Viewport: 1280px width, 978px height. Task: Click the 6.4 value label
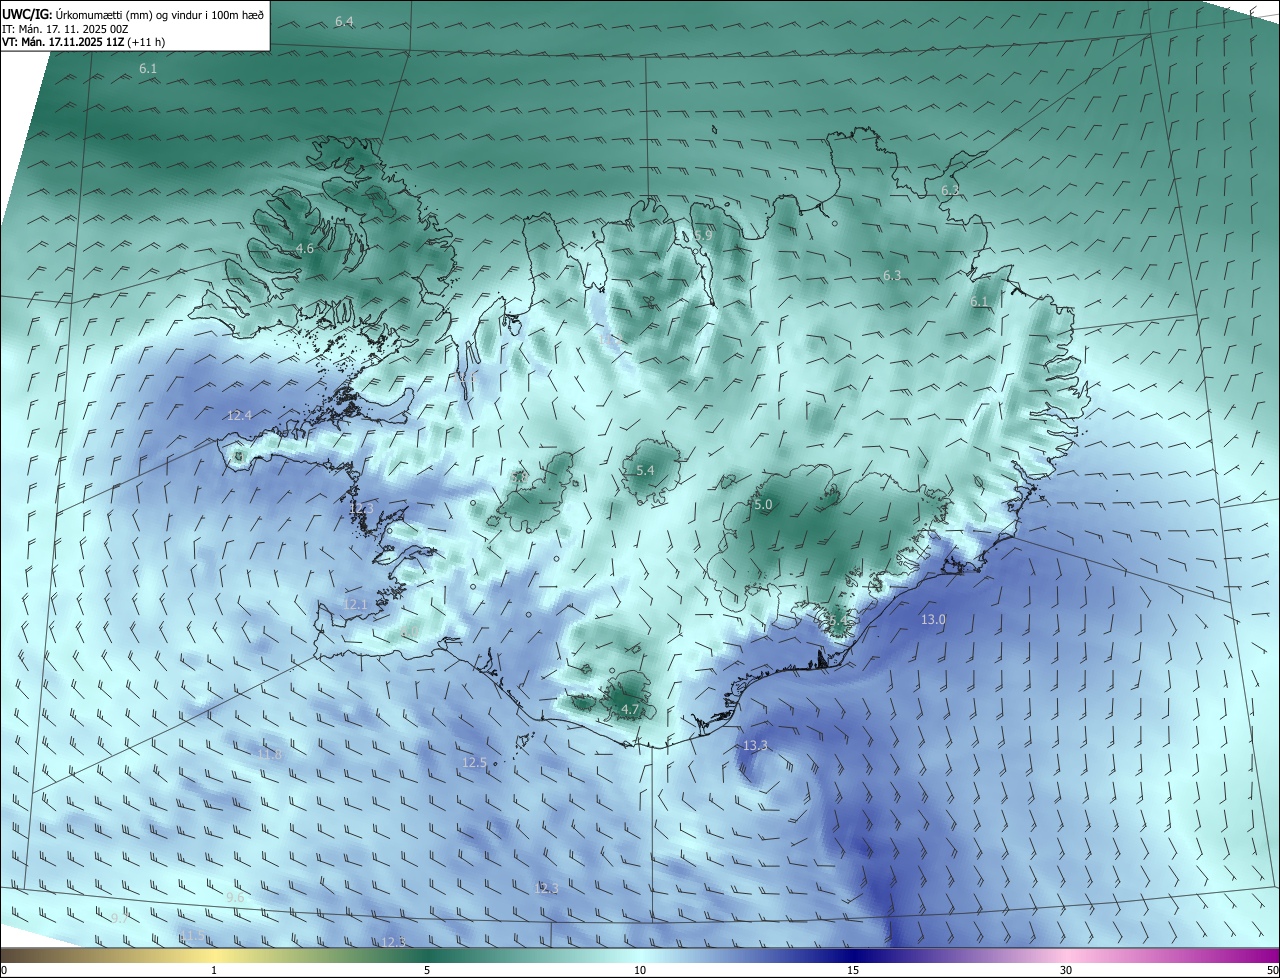344,21
